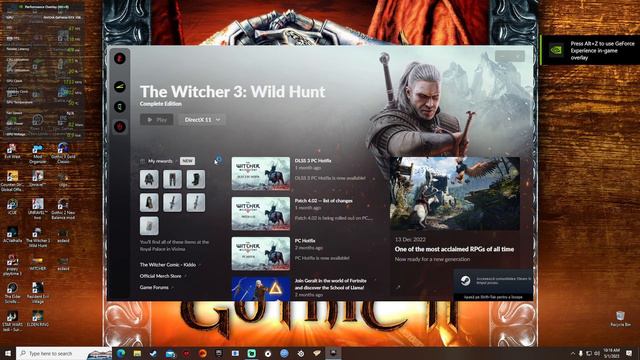
Task: Select the hooded armor reward in second row
Action: (149, 202)
